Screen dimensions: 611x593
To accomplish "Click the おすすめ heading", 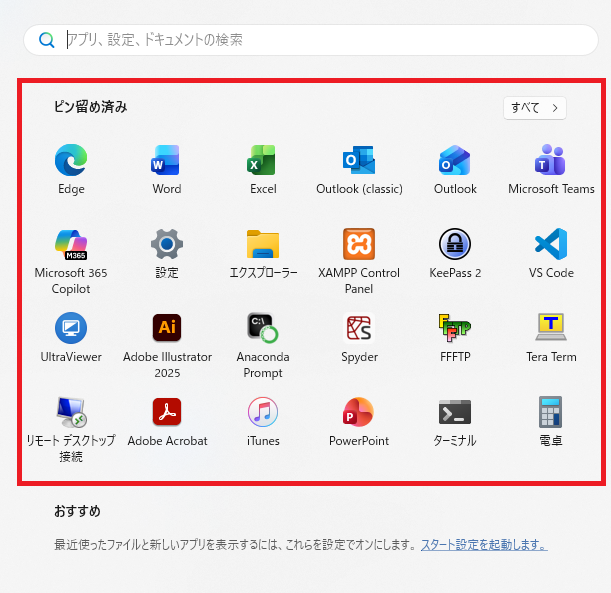I will click(x=77, y=511).
